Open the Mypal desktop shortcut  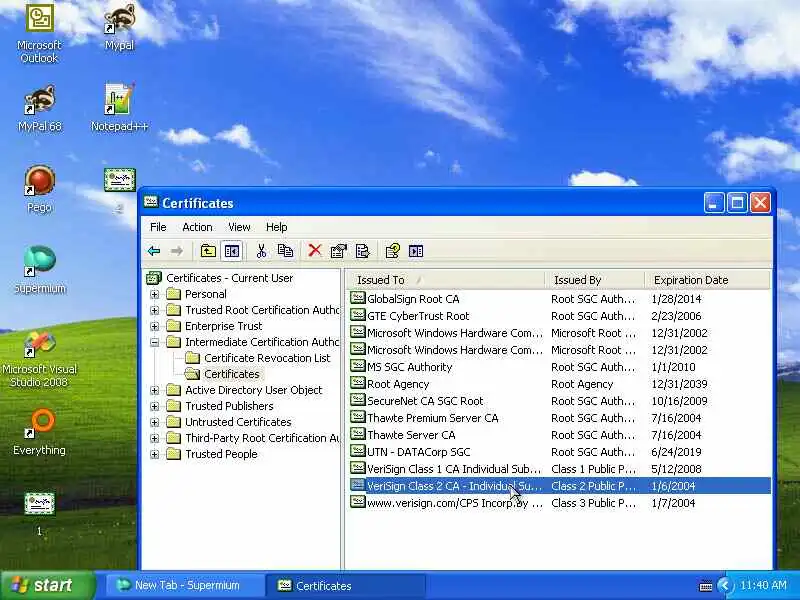[119, 28]
